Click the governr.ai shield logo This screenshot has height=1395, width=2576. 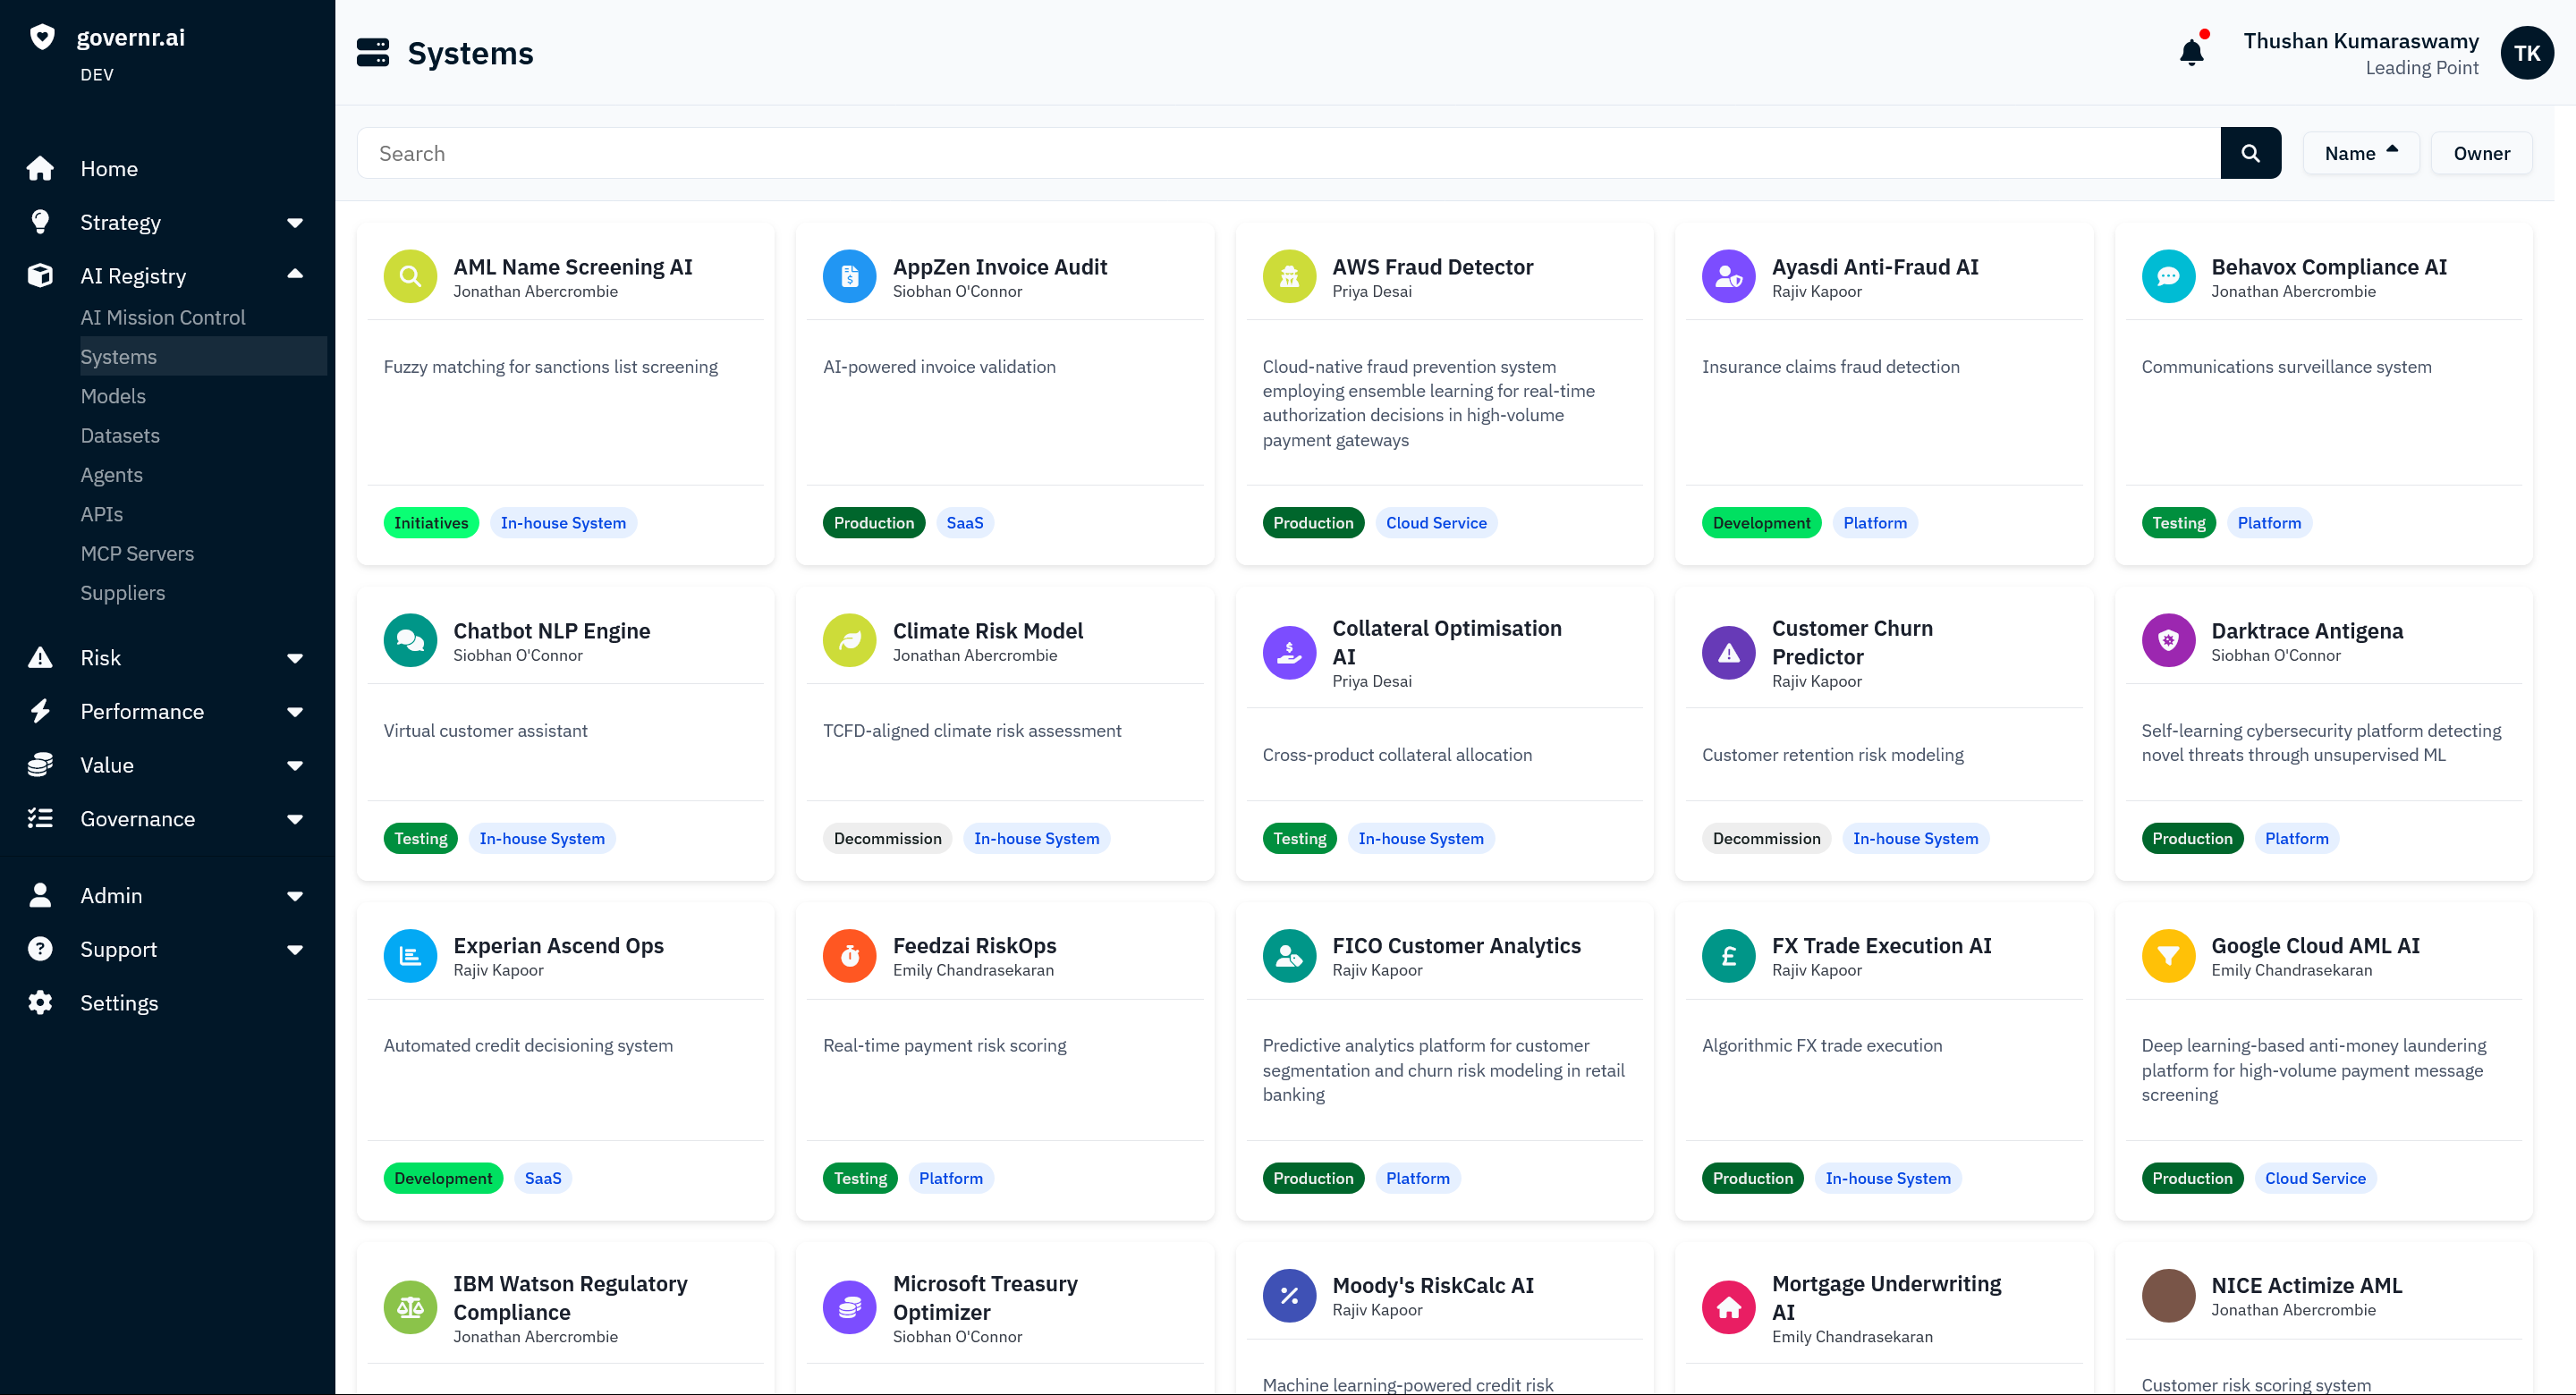click(41, 36)
